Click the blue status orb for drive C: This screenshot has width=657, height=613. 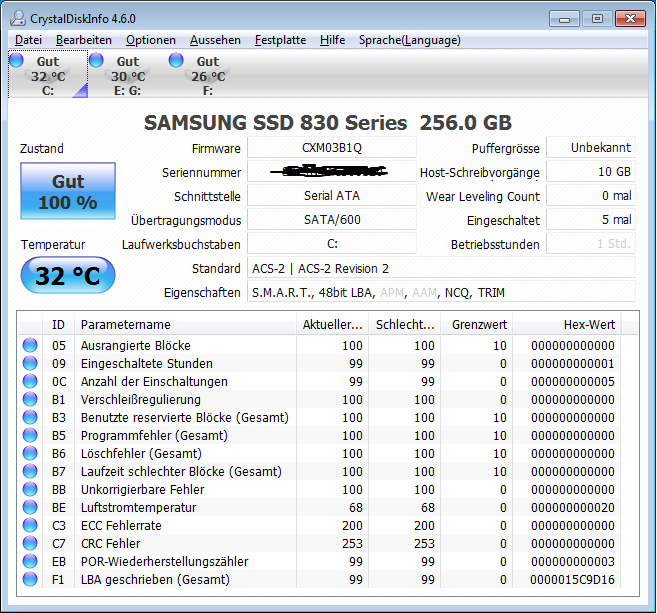click(x=17, y=60)
